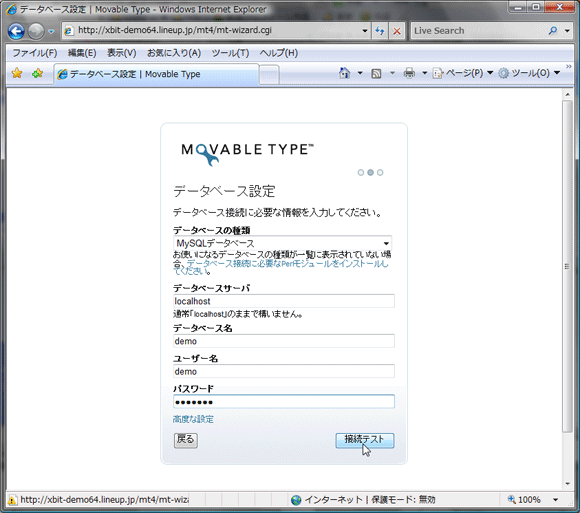Click the toolbar overflow chevron
The width and height of the screenshot is (580, 513).
(569, 66)
